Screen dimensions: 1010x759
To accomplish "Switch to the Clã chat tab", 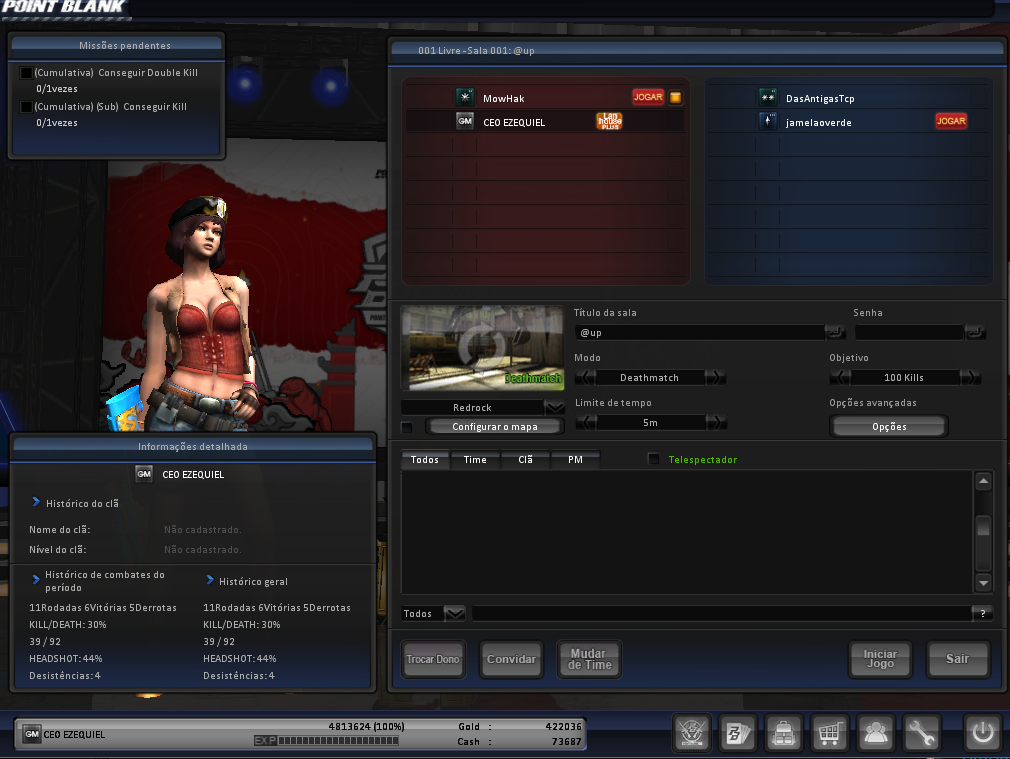I will [525, 460].
